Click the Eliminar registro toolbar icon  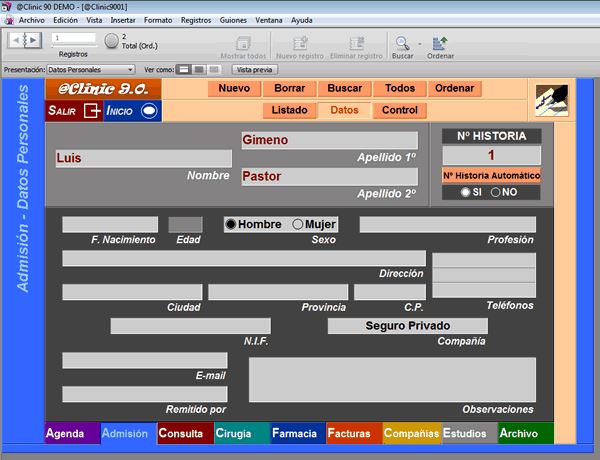[x=356, y=43]
